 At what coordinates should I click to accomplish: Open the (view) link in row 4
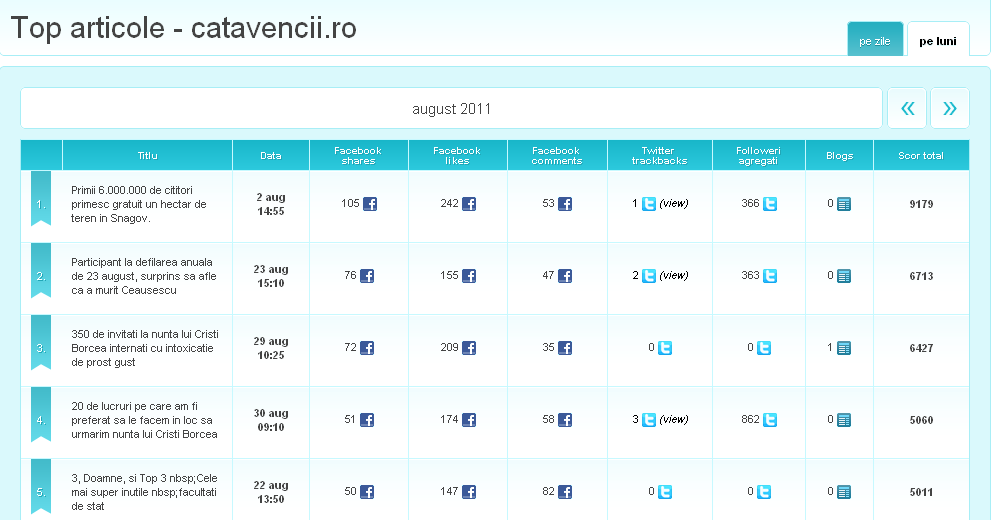674,420
